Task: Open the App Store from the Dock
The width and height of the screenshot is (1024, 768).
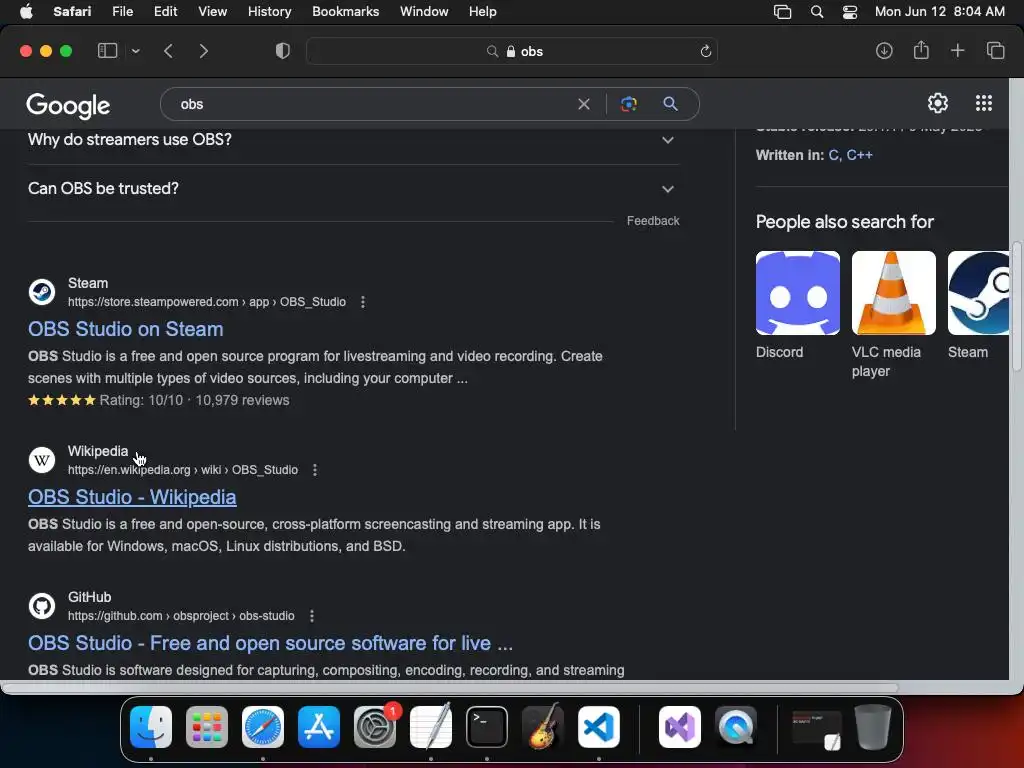Action: pyautogui.click(x=319, y=726)
